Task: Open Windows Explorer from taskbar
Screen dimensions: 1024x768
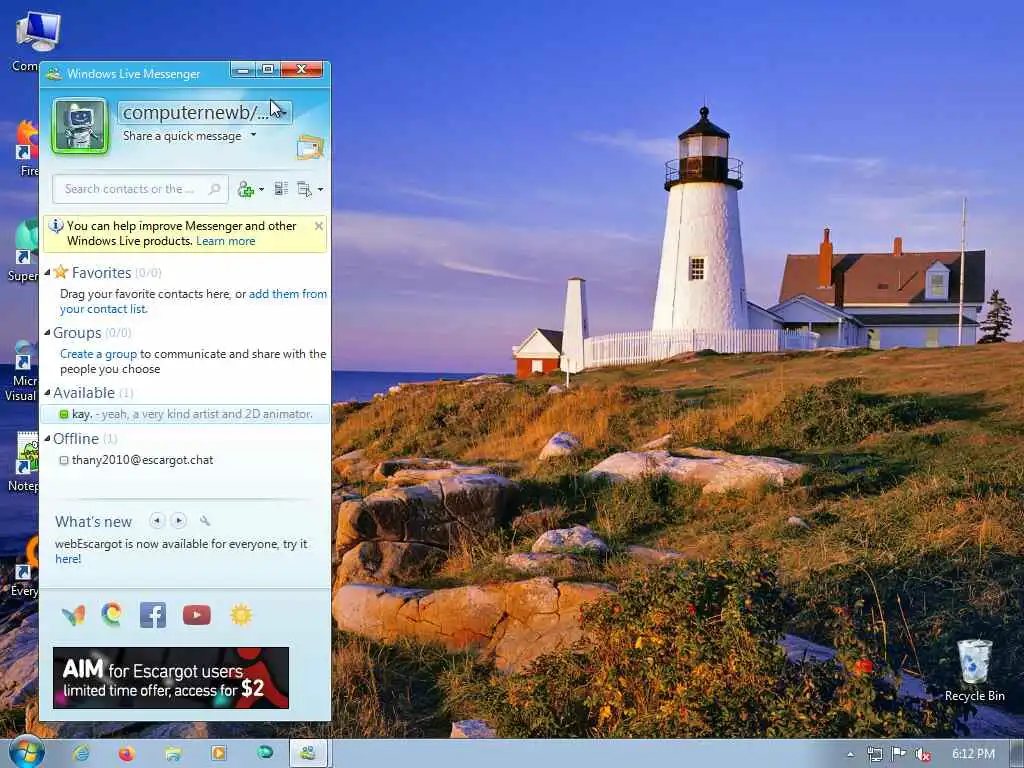Action: pos(173,754)
